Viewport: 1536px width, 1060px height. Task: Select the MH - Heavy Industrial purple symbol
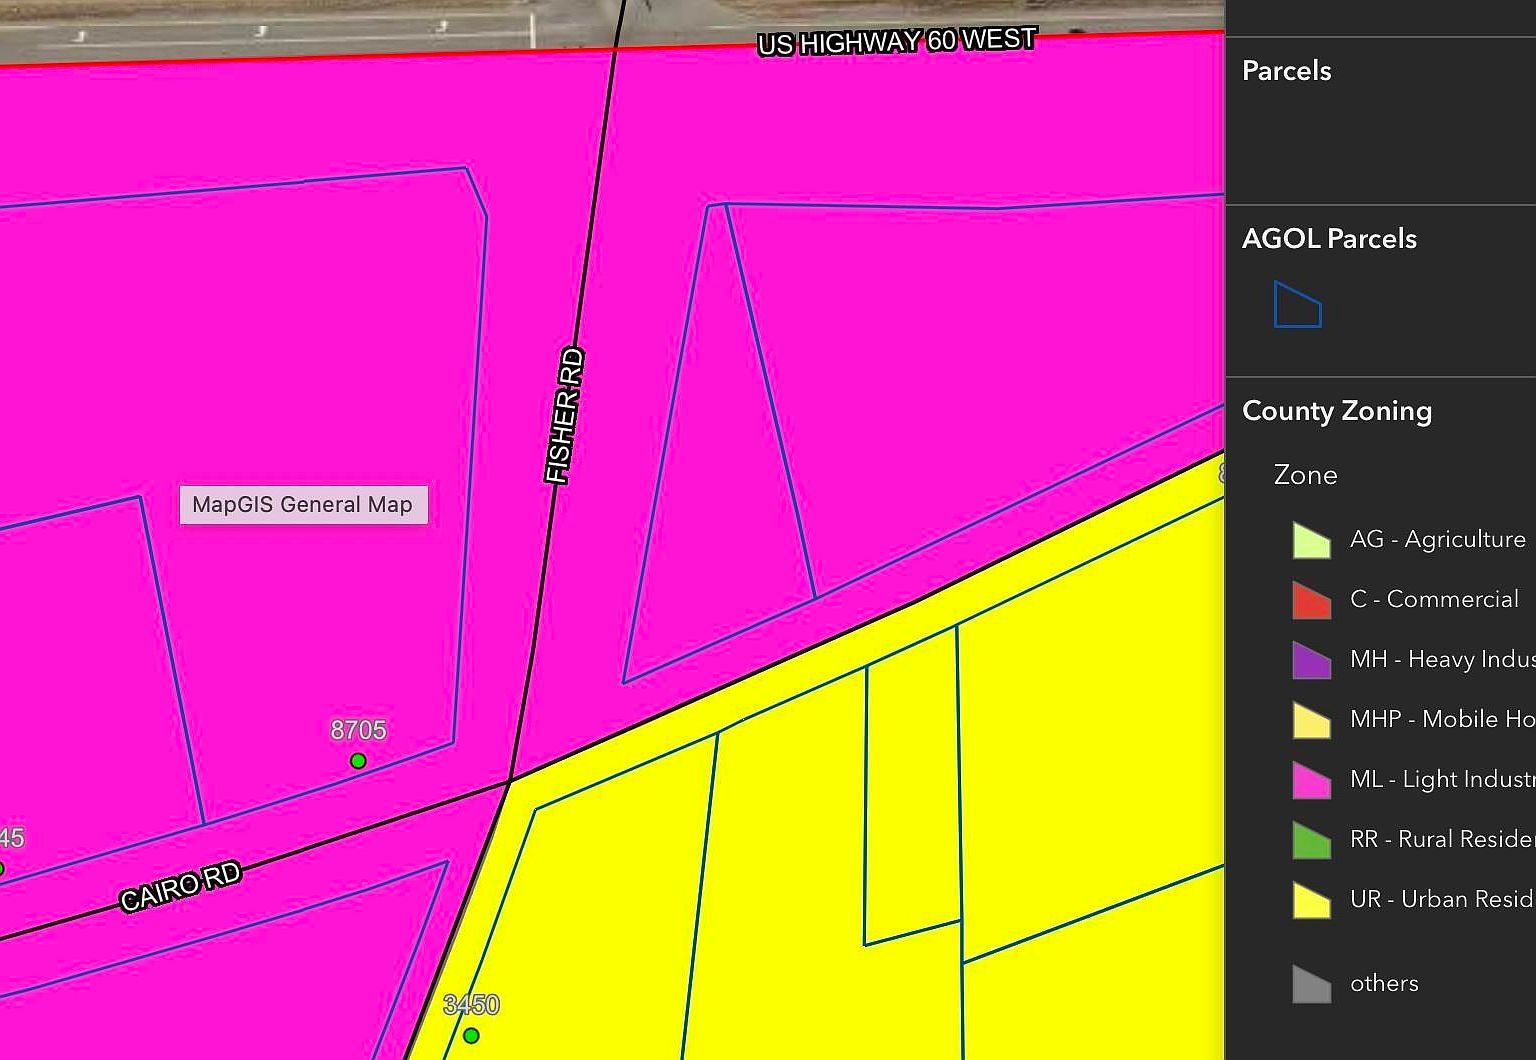[1311, 659]
